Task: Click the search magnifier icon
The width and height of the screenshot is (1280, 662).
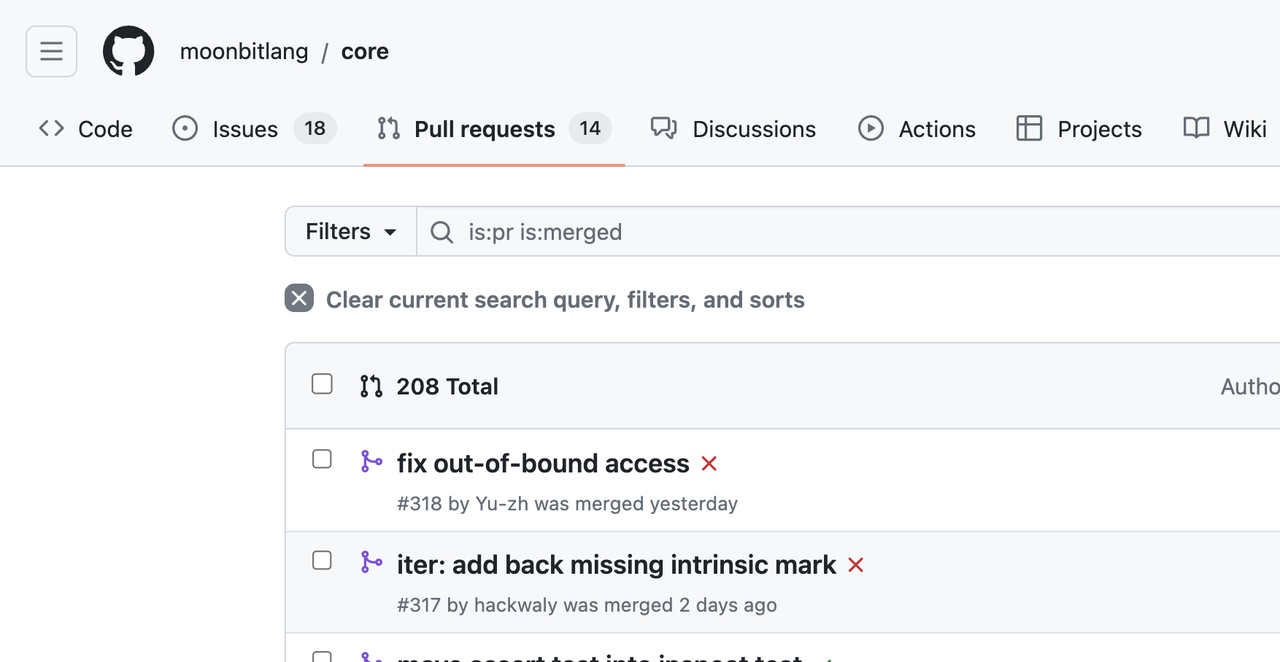Action: (x=441, y=232)
